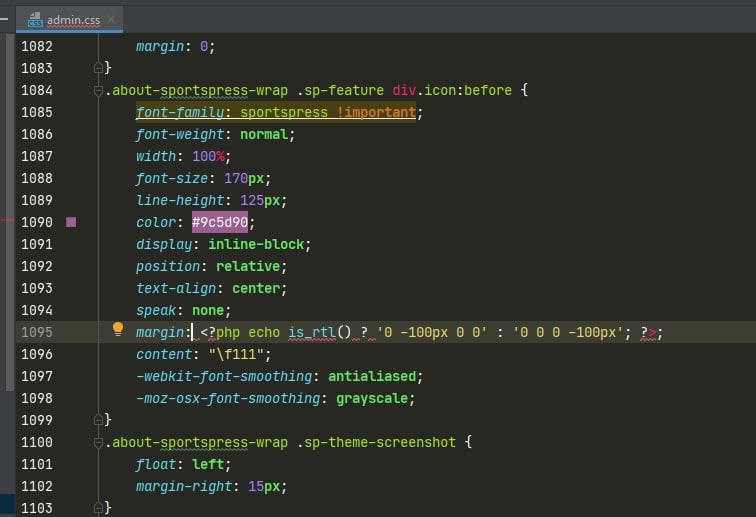The height and width of the screenshot is (517, 756).
Task: Close the admin.css tab
Action: (x=111, y=19)
